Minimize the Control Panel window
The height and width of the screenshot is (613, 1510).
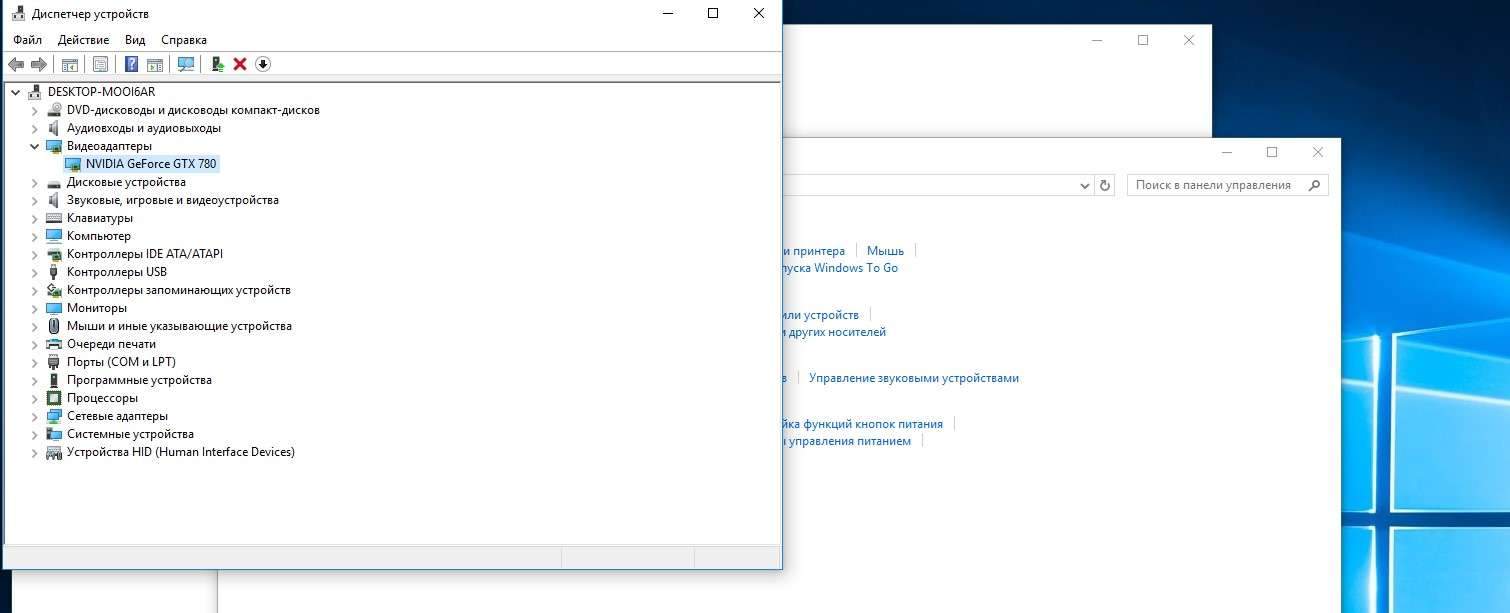pos(1226,152)
